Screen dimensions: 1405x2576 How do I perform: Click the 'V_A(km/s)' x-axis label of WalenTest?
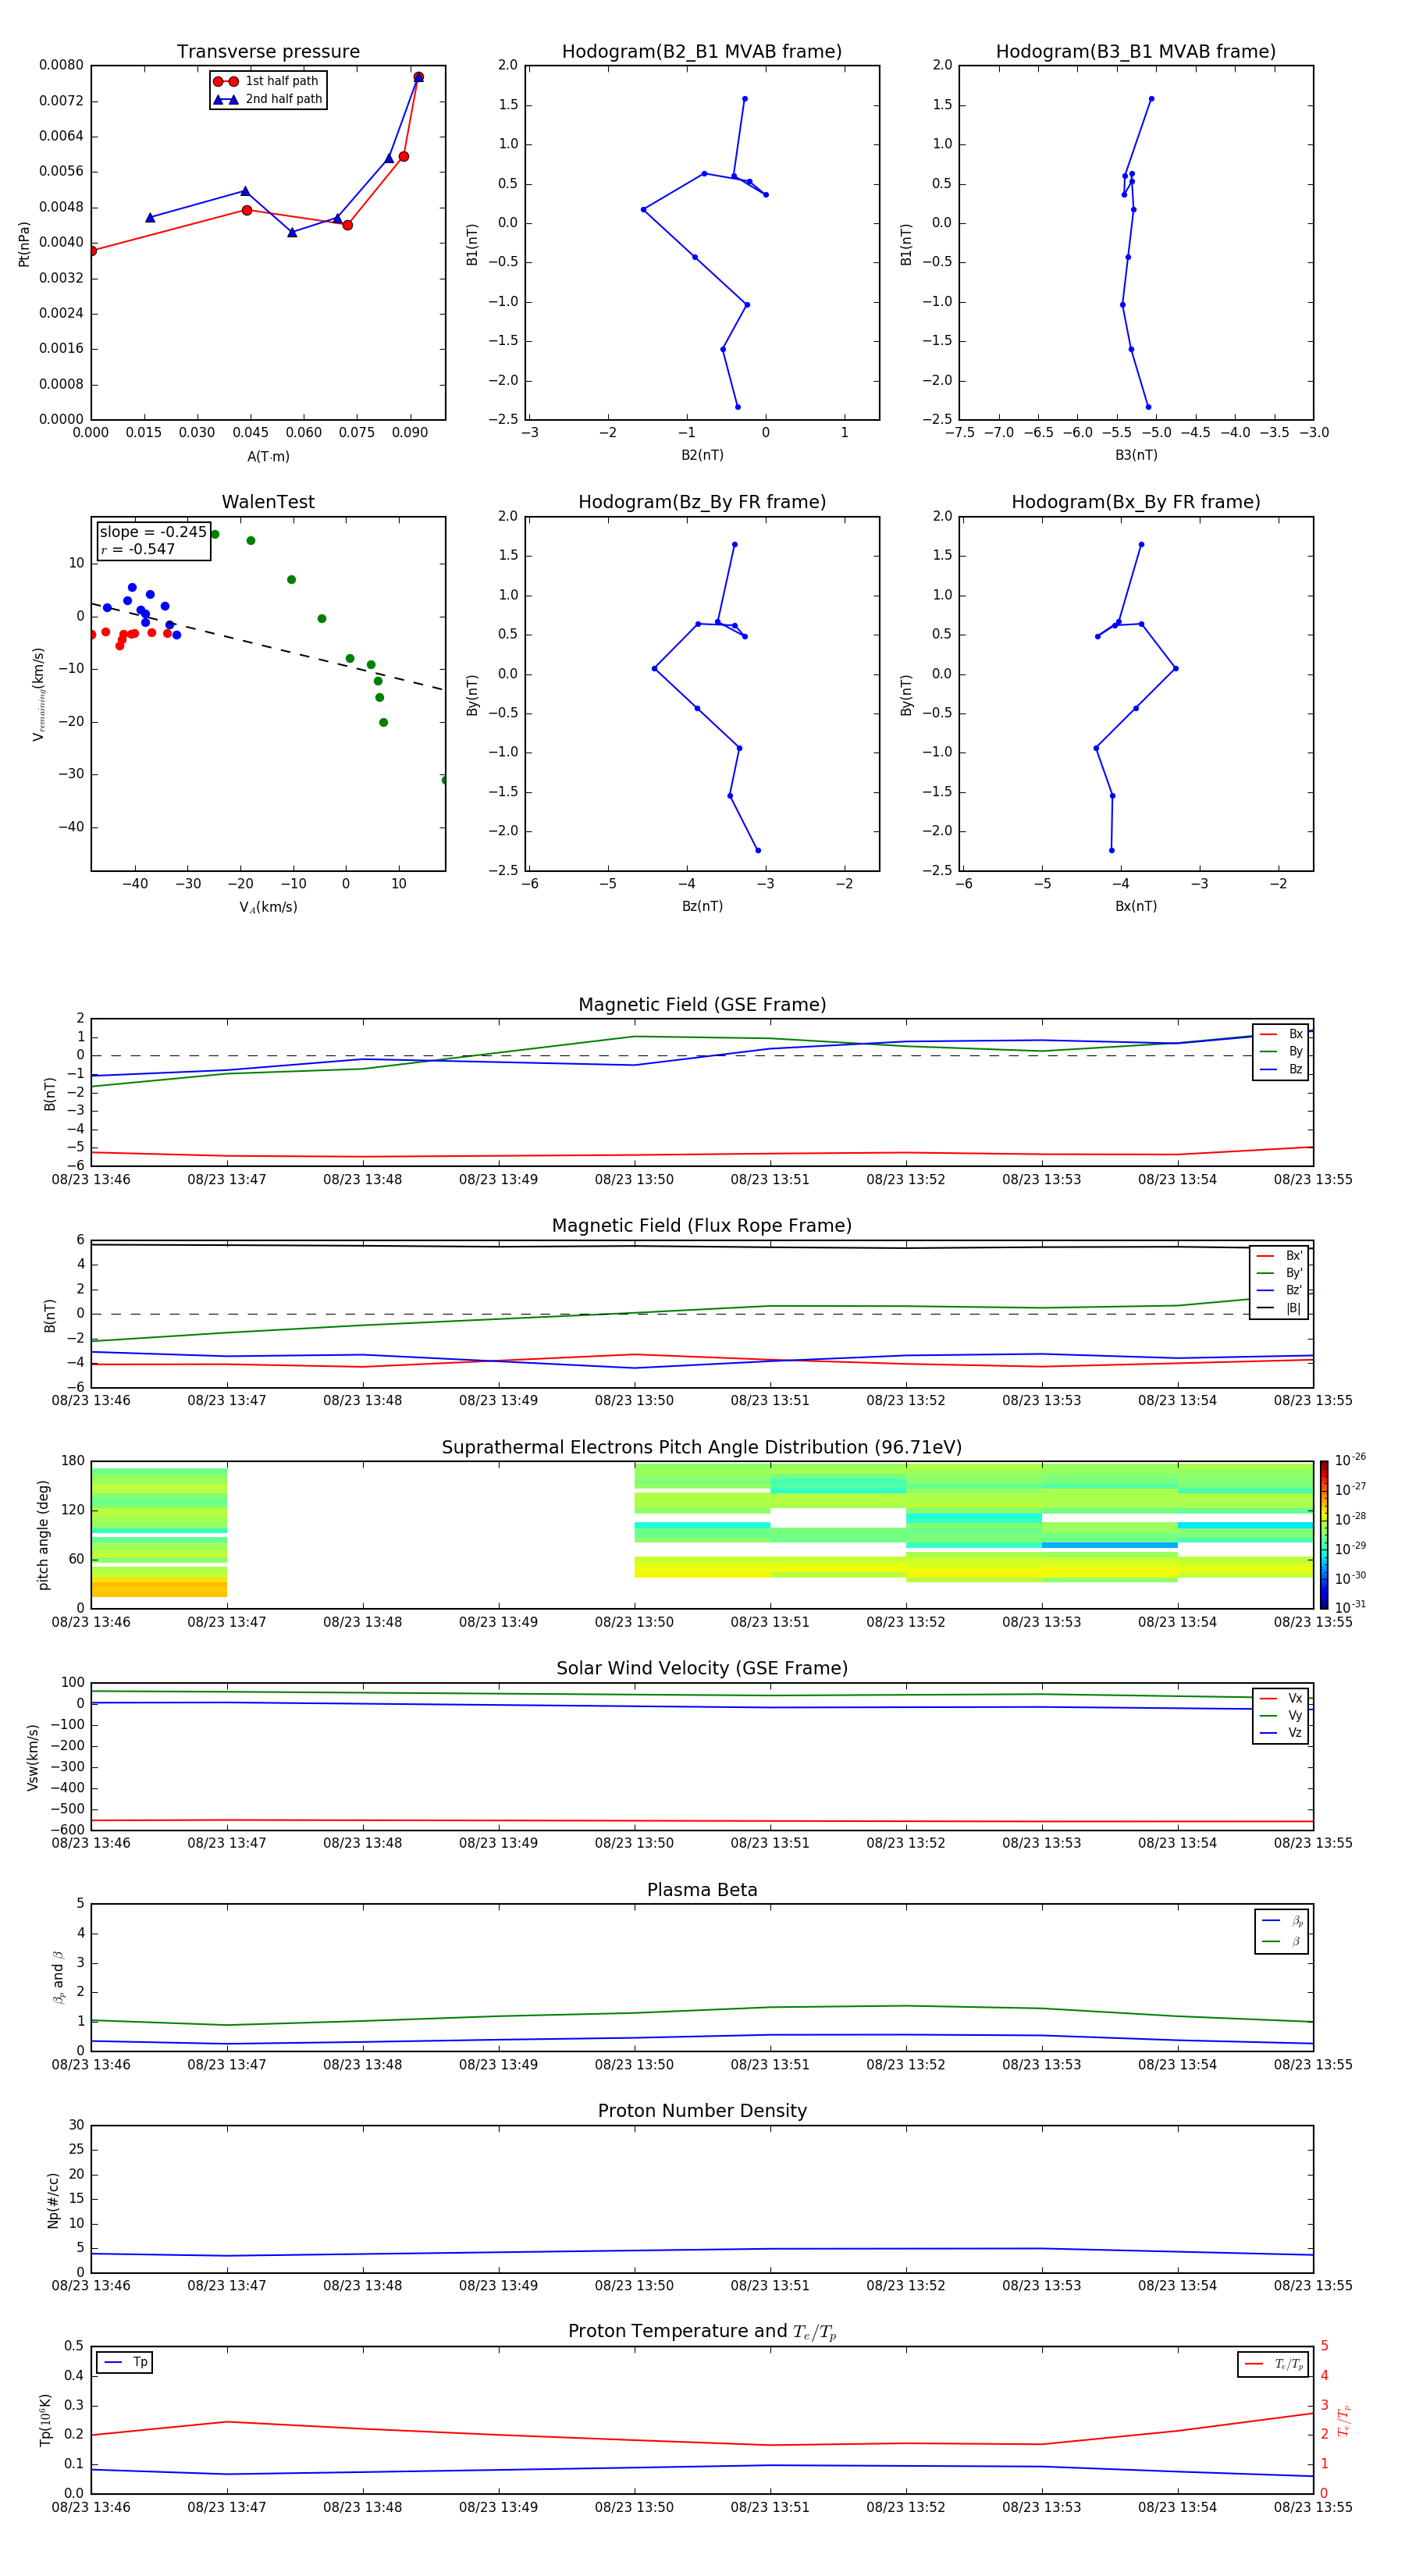click(268, 907)
